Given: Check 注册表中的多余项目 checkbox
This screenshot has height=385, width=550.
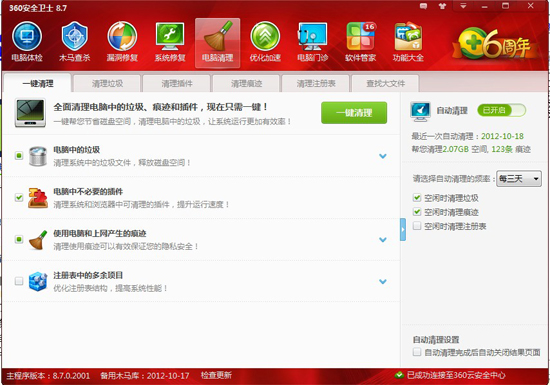Looking at the screenshot, I should 19,281.
